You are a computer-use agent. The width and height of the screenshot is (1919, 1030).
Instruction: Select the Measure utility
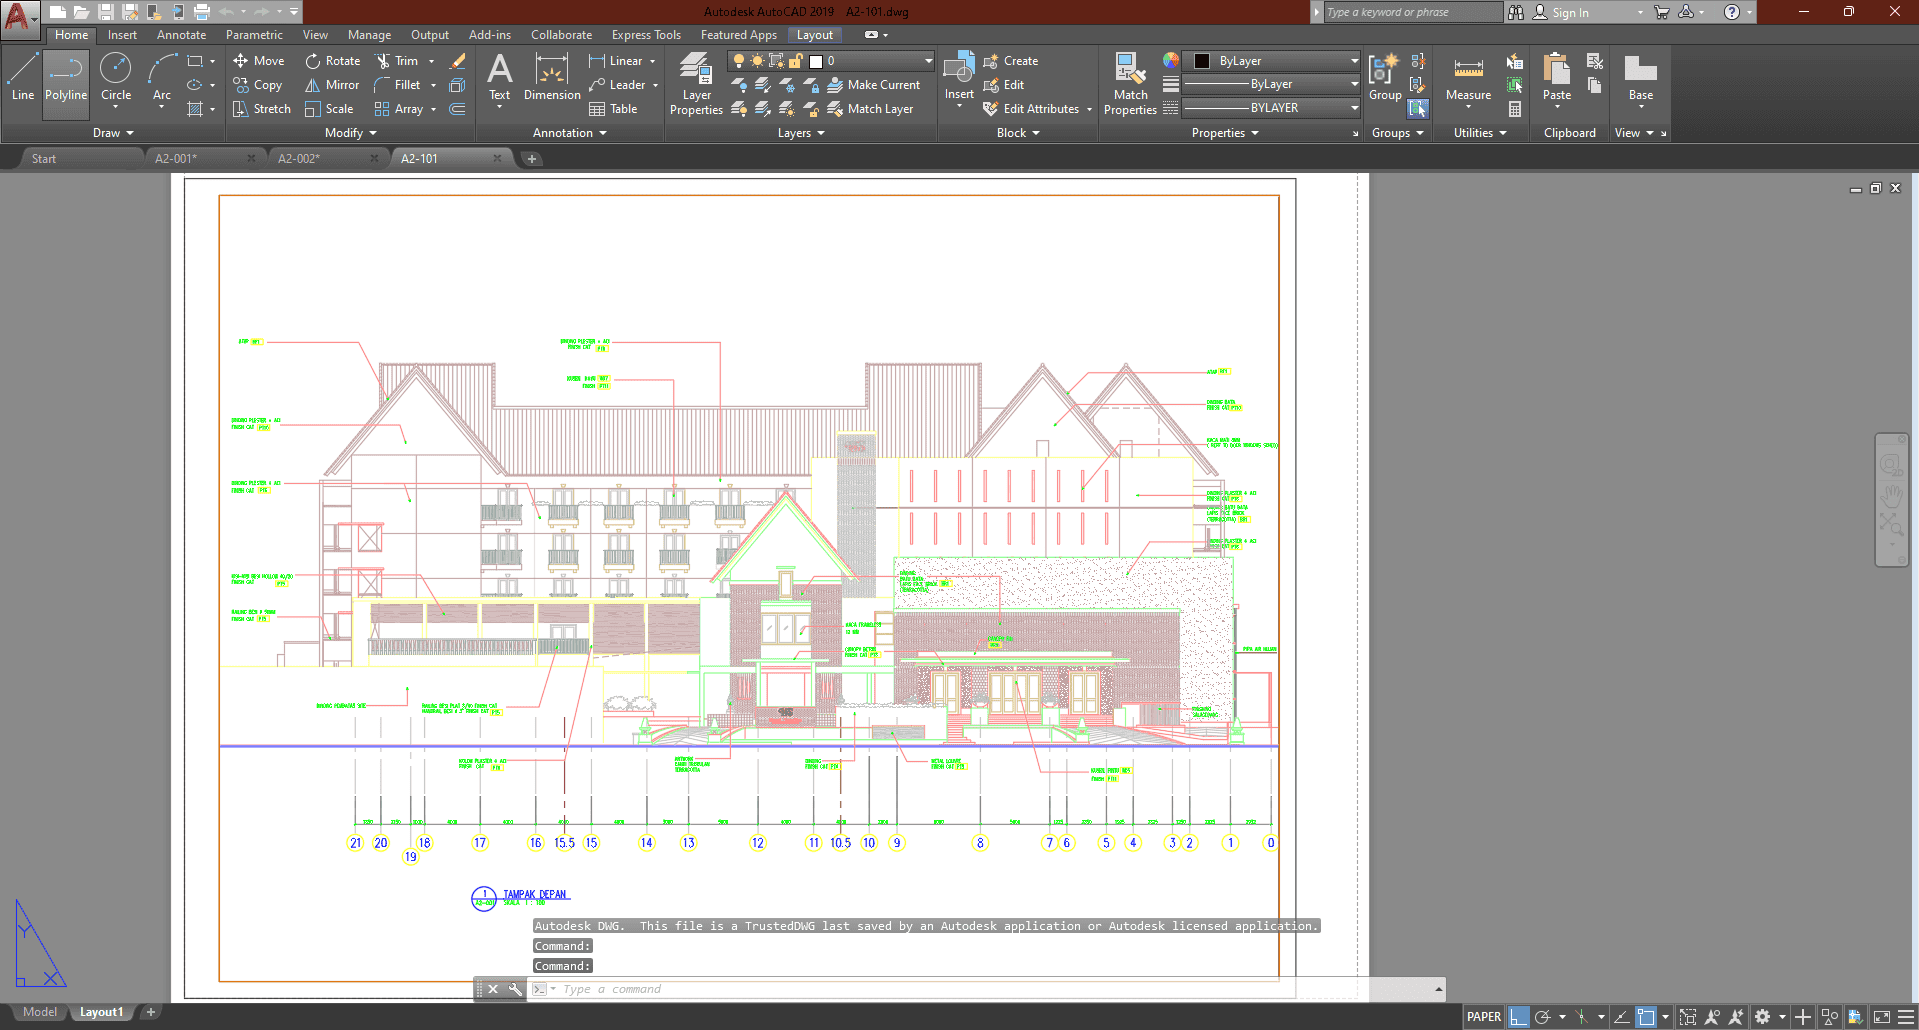pos(1468,78)
